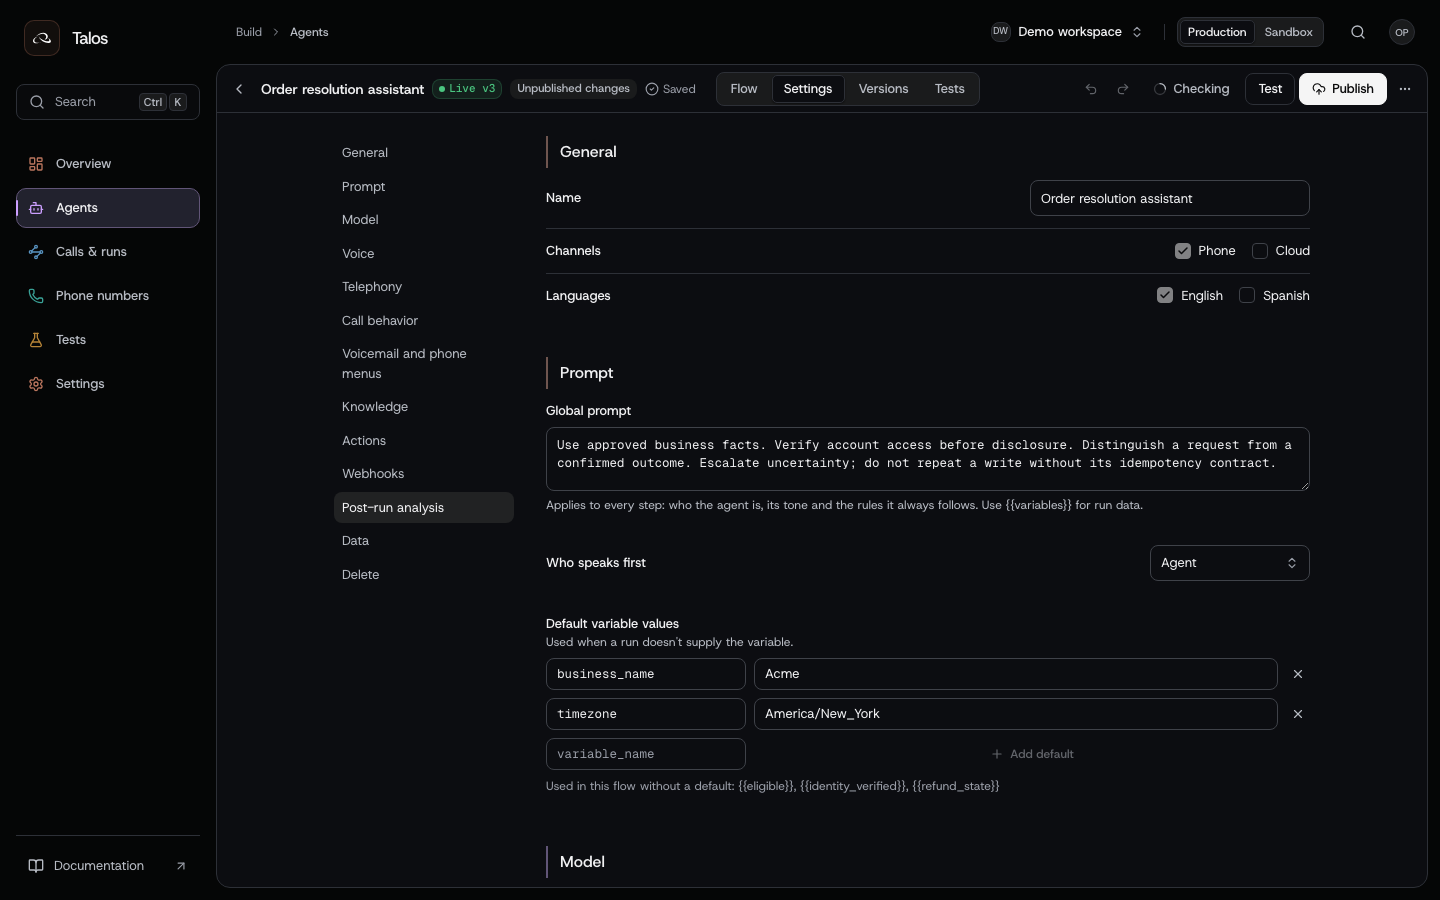Enable the Spanish language checkbox

click(1247, 295)
